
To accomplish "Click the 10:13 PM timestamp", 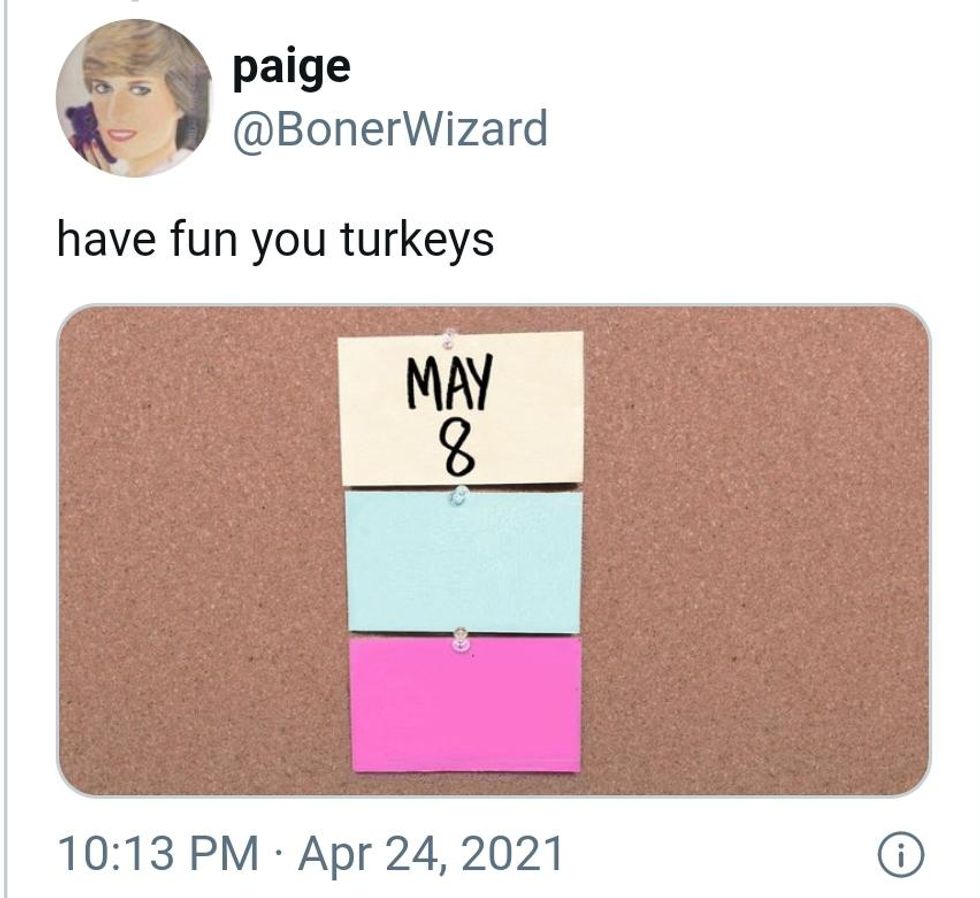I will 159,854.
